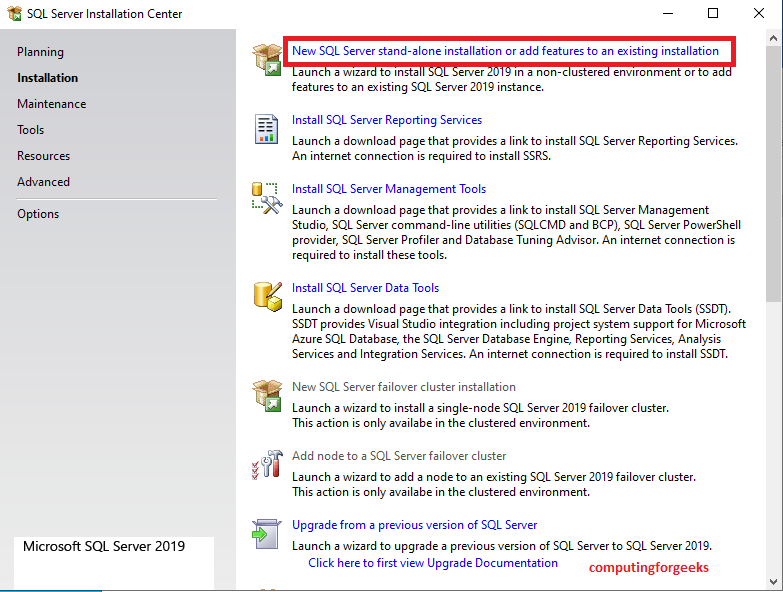This screenshot has width=783, height=592.
Task: Go to the Maintenance section
Action: [51, 104]
